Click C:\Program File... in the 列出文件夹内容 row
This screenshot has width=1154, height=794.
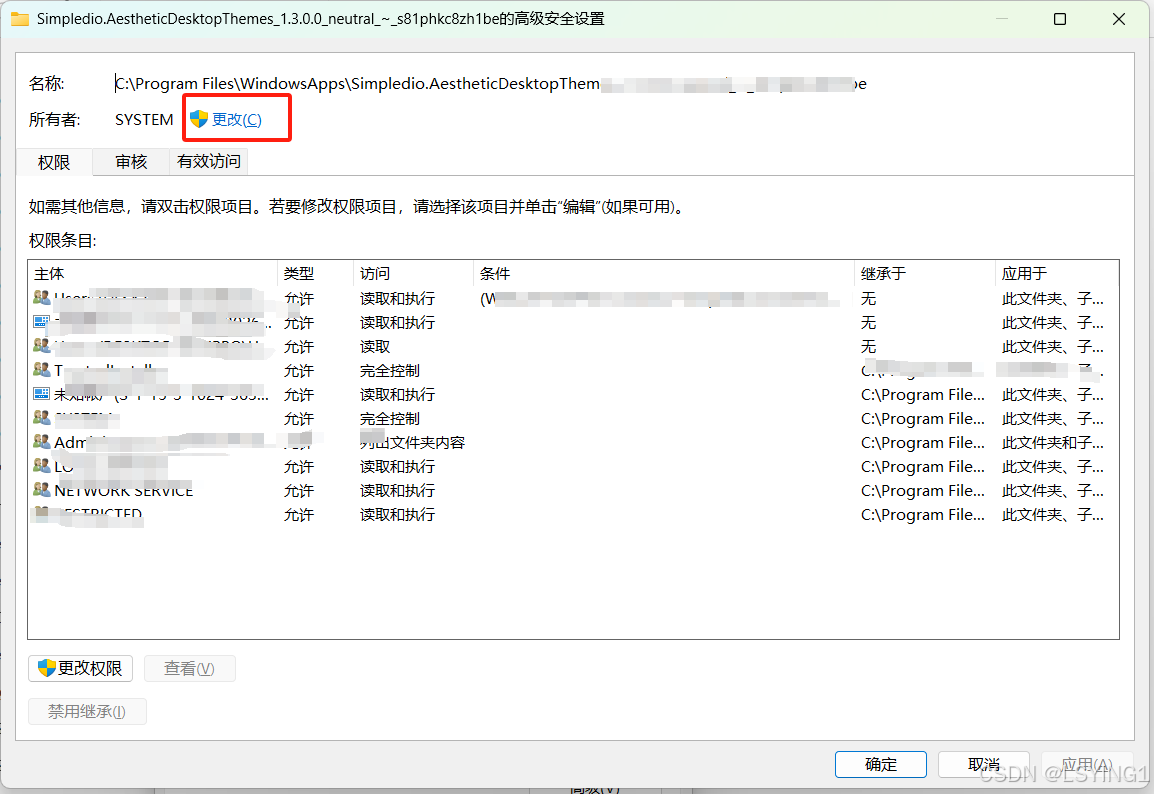(922, 443)
